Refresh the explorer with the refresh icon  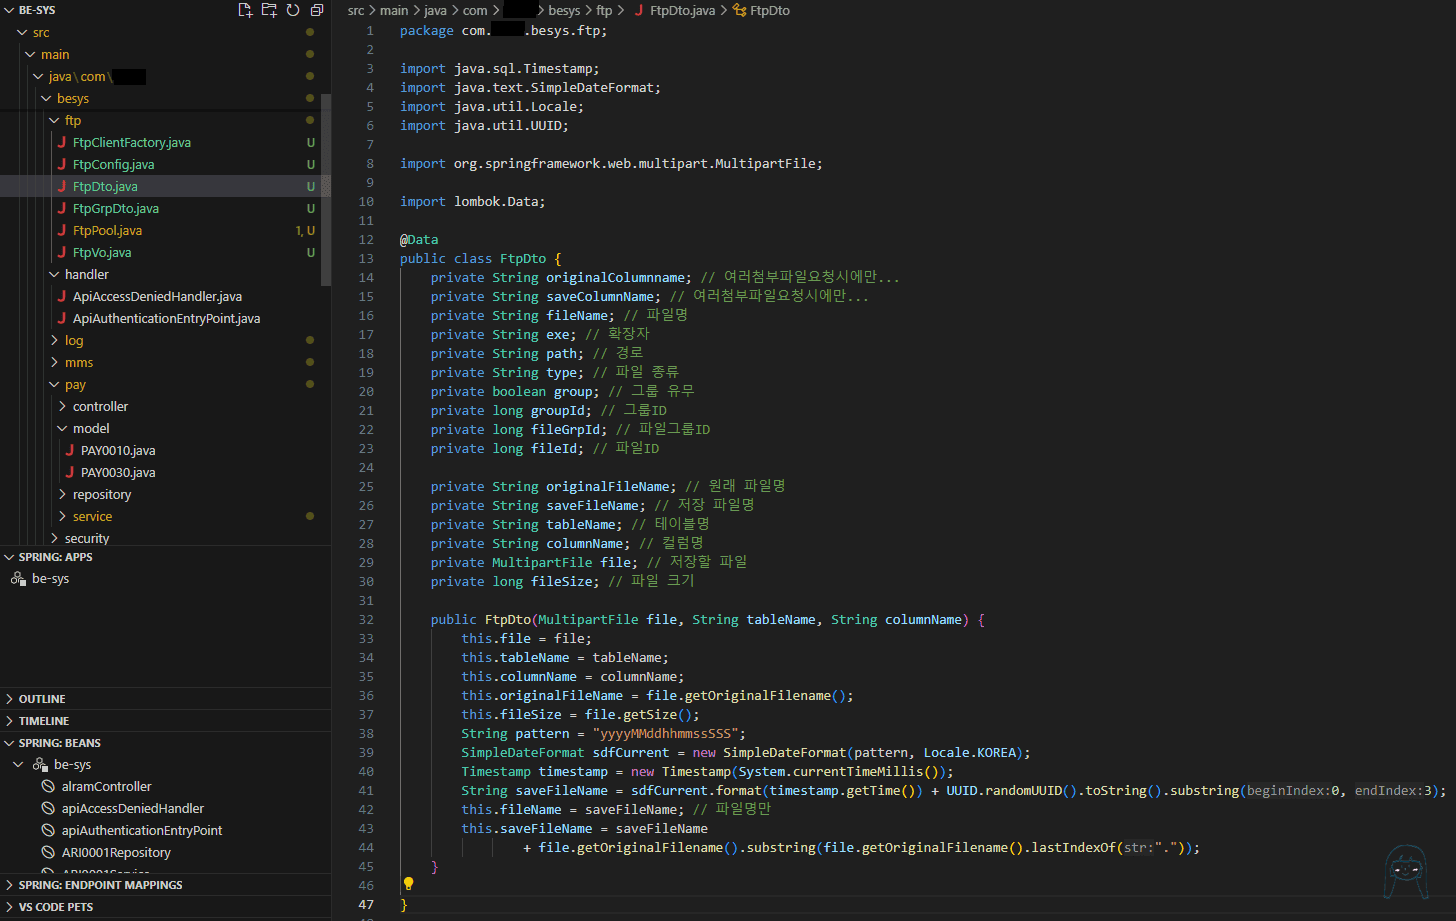click(293, 10)
